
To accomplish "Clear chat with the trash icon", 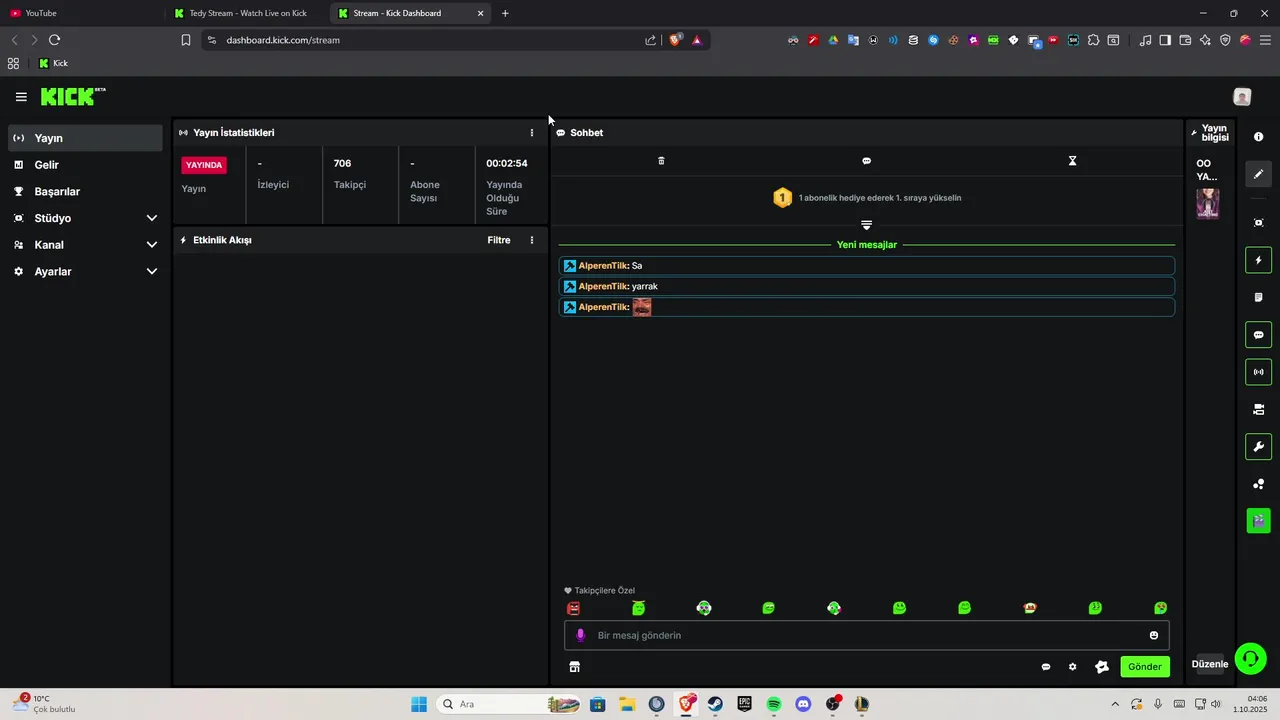I will pyautogui.click(x=661, y=161).
